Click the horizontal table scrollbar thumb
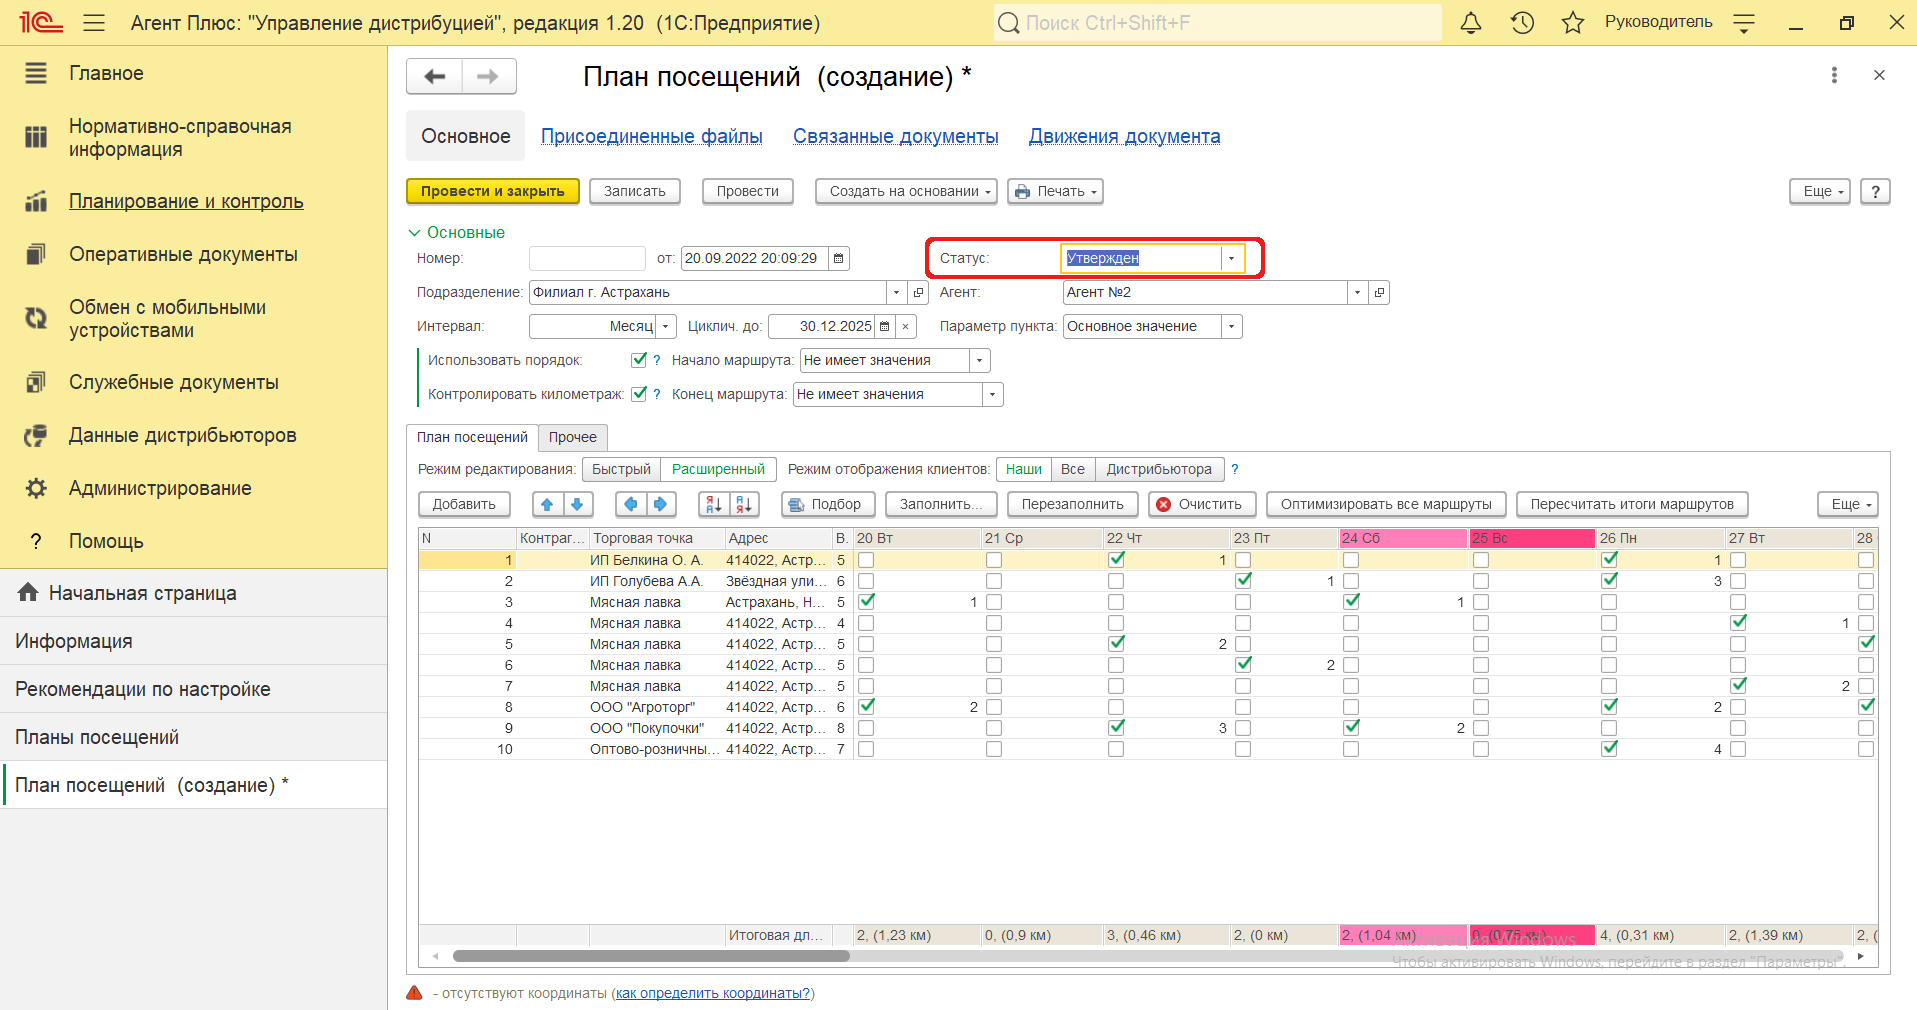The image size is (1917, 1010). [x=651, y=956]
